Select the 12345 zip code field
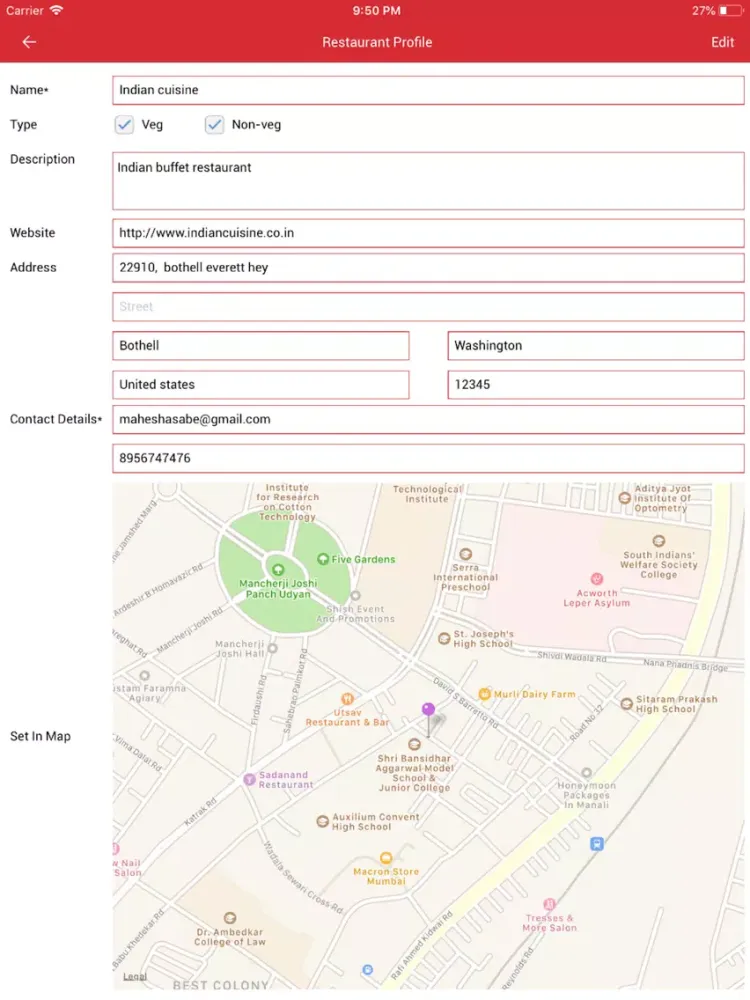 click(x=596, y=385)
